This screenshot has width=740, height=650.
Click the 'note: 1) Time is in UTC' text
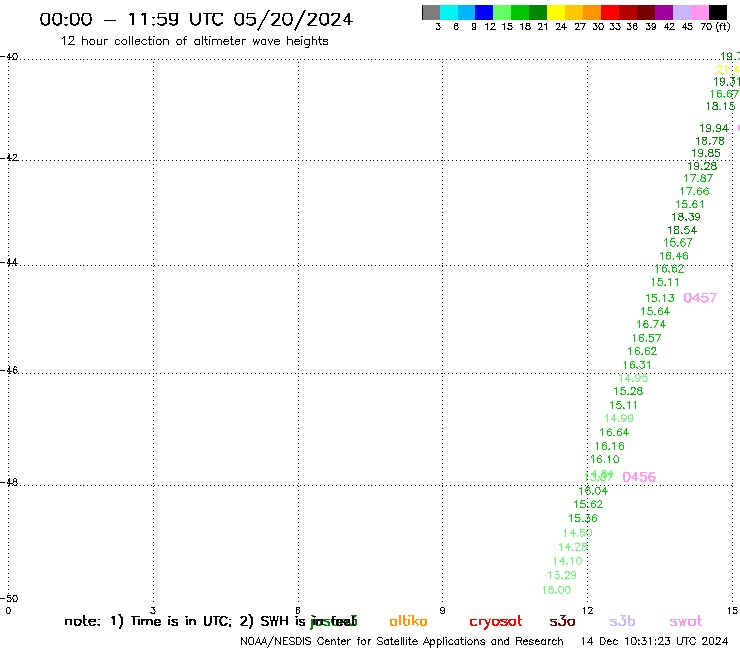148,621
